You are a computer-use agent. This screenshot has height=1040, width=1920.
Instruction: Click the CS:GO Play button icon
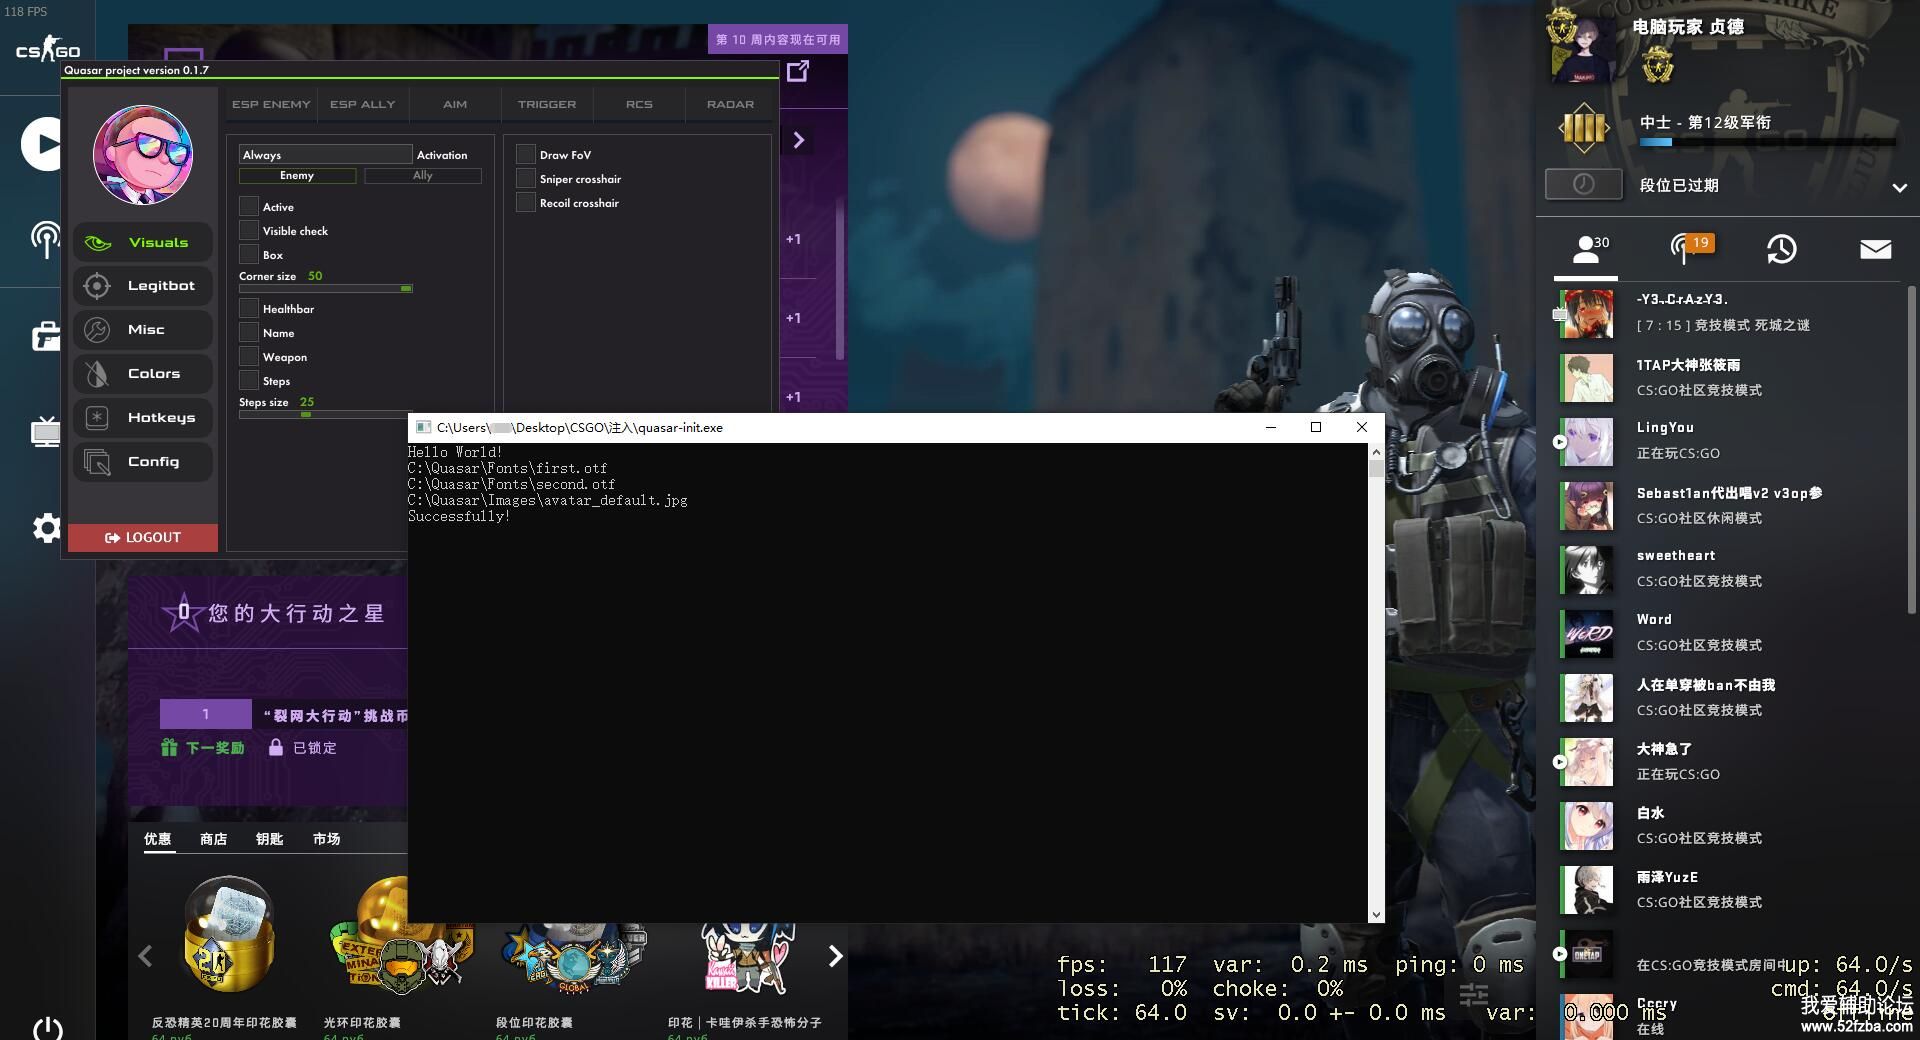pyautogui.click(x=42, y=144)
